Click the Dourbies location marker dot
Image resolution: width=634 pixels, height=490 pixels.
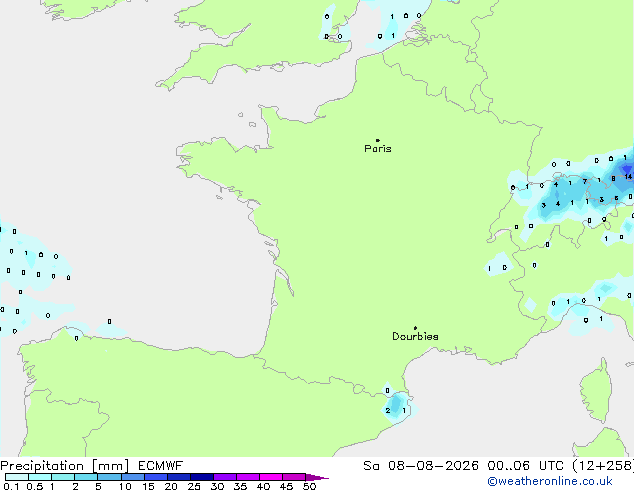[x=415, y=328]
